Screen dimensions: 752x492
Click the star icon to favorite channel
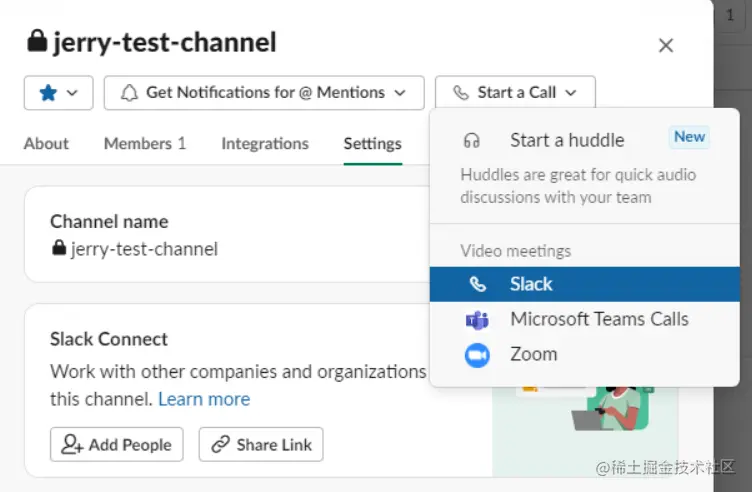(x=47, y=93)
